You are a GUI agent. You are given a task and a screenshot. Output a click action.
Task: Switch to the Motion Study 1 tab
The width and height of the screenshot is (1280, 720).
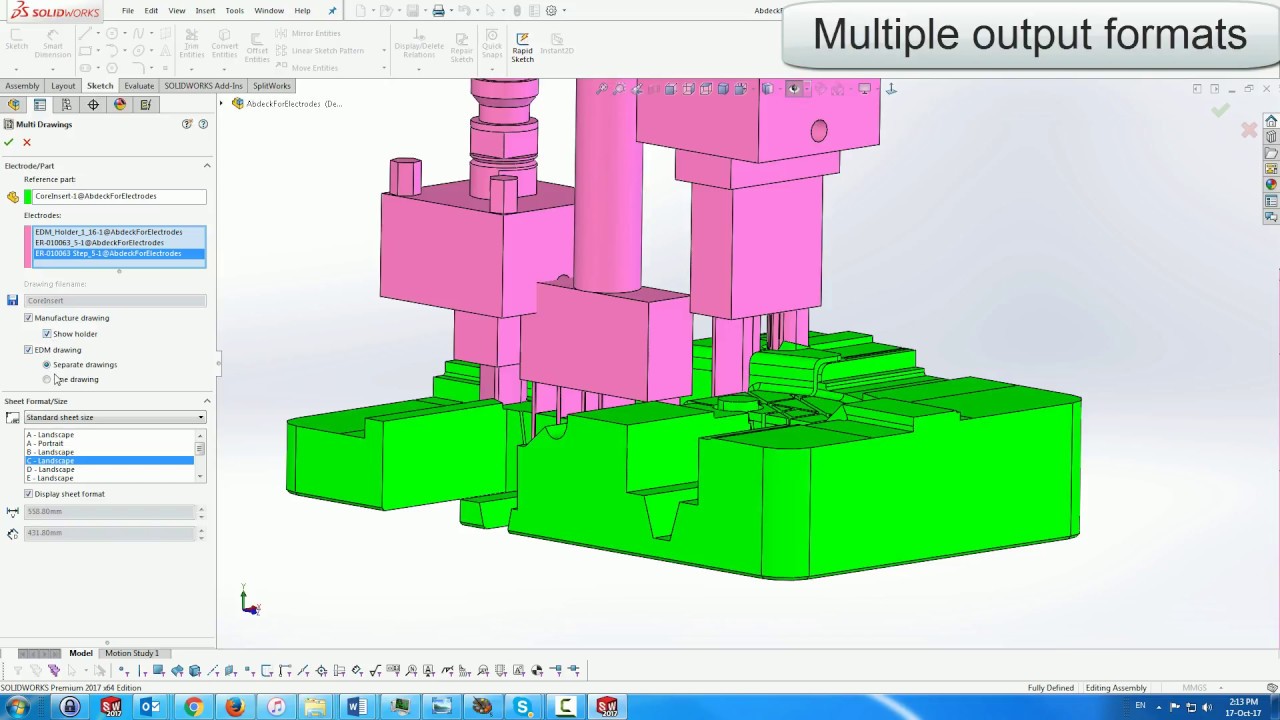(132, 653)
